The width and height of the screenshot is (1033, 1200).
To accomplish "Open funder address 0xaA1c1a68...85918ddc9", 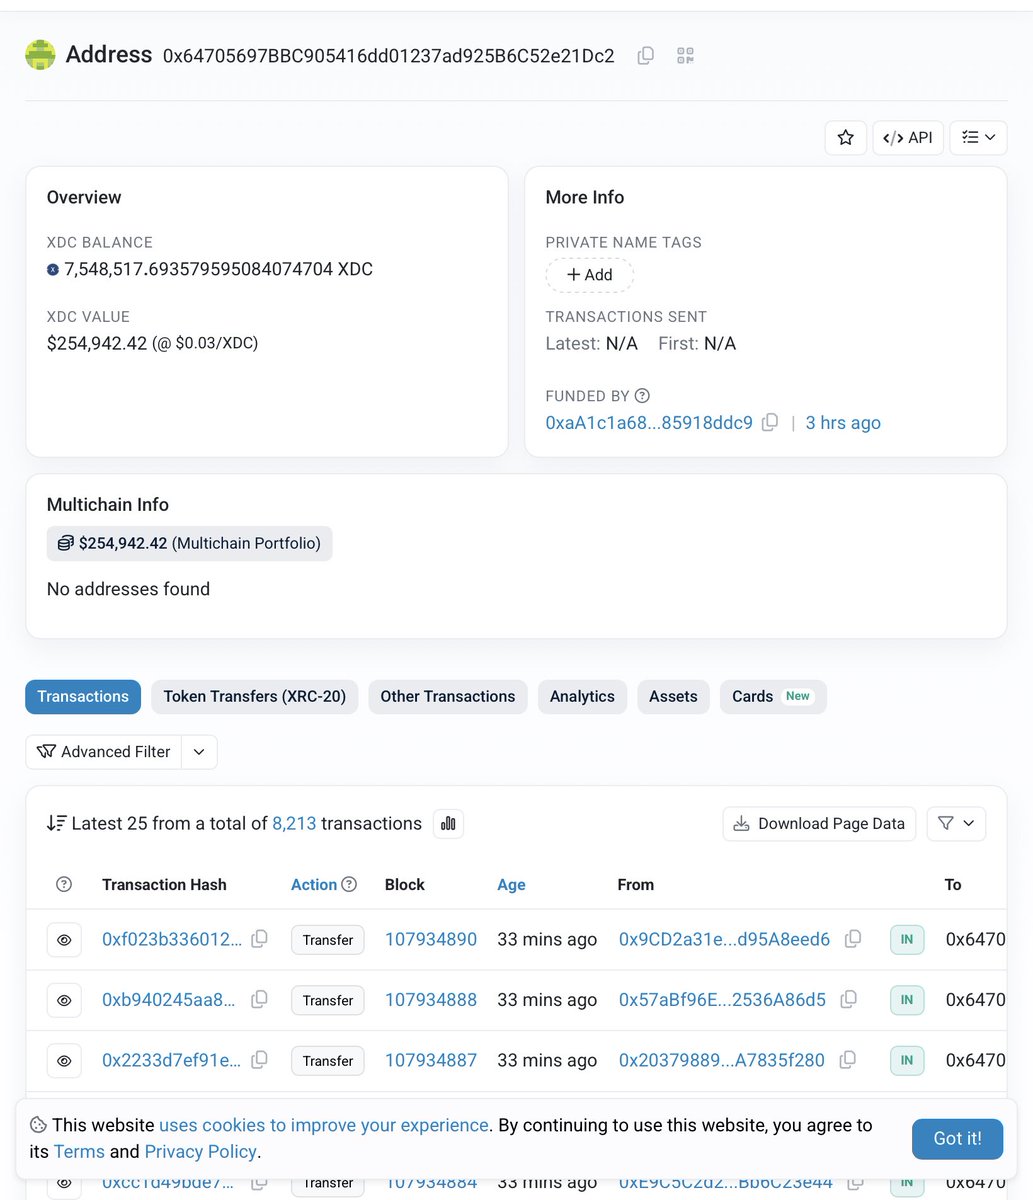I will pos(649,423).
